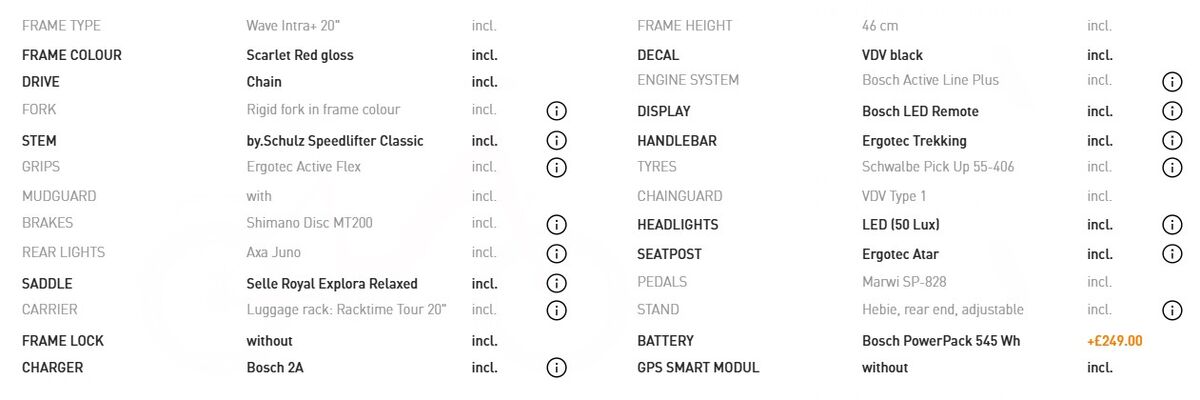Show info on Selle Royal Explora saddle
Screen dimensions: 1200x400
[x=557, y=284]
